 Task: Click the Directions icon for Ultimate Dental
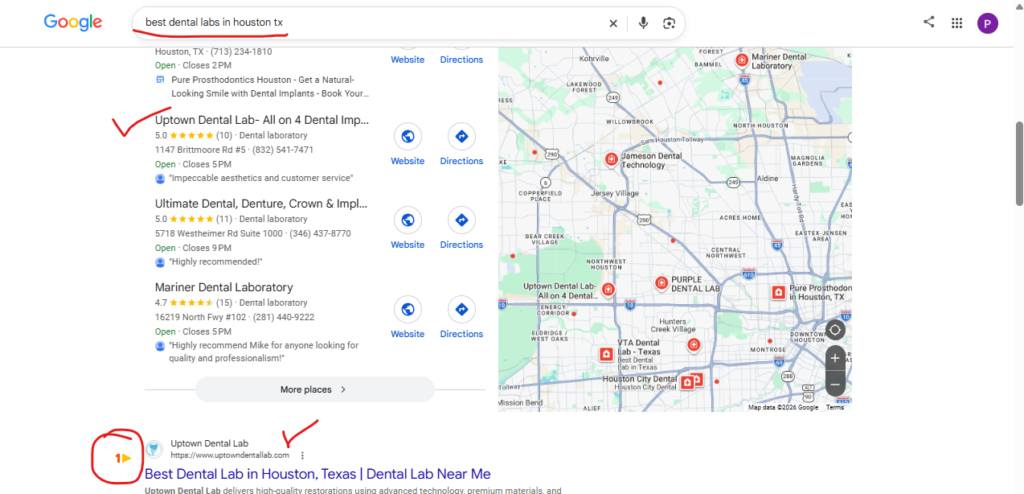coord(461,220)
